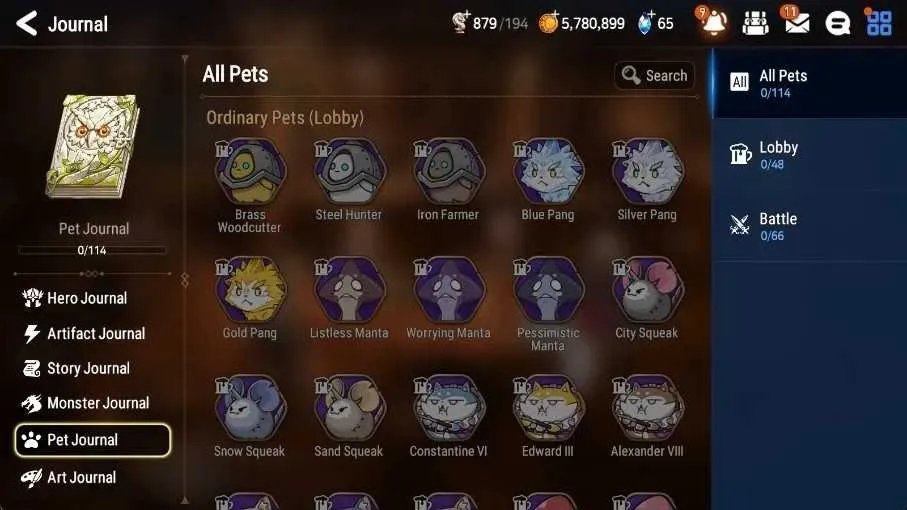Open the mailbox envelope icon
Viewport: 907px width, 510px height.
click(x=797, y=23)
